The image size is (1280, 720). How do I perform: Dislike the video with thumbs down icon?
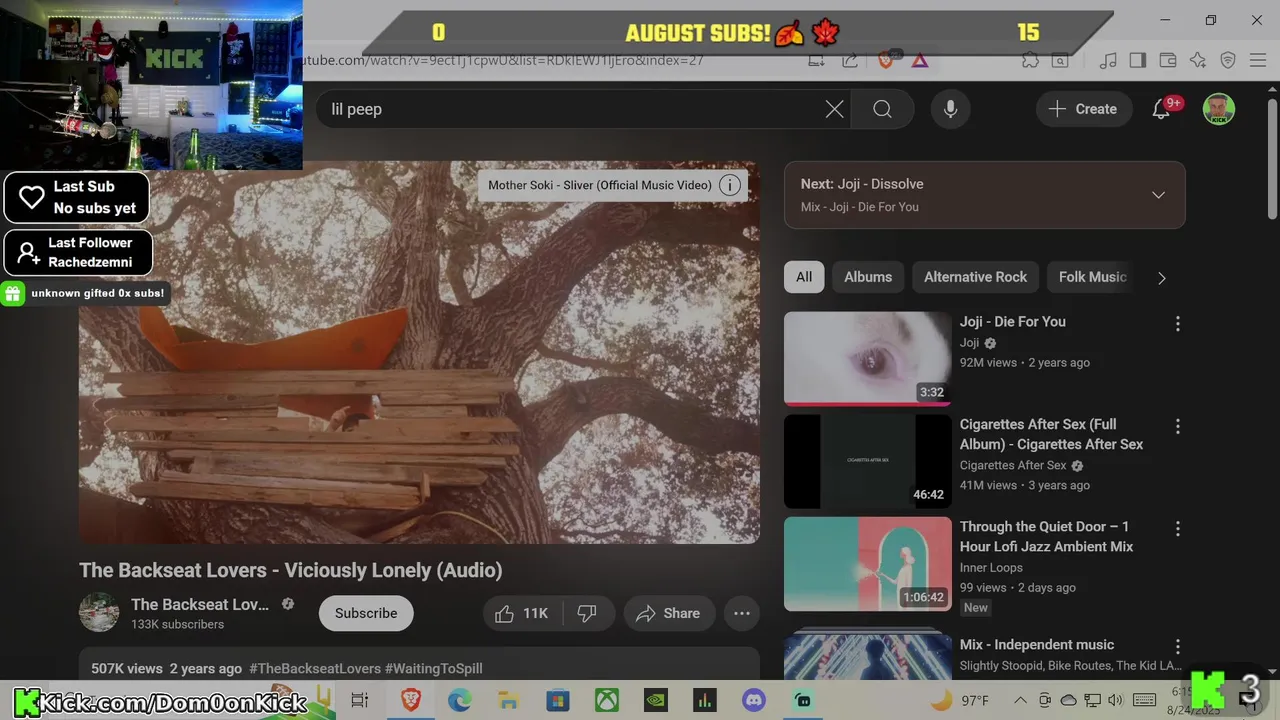587,613
